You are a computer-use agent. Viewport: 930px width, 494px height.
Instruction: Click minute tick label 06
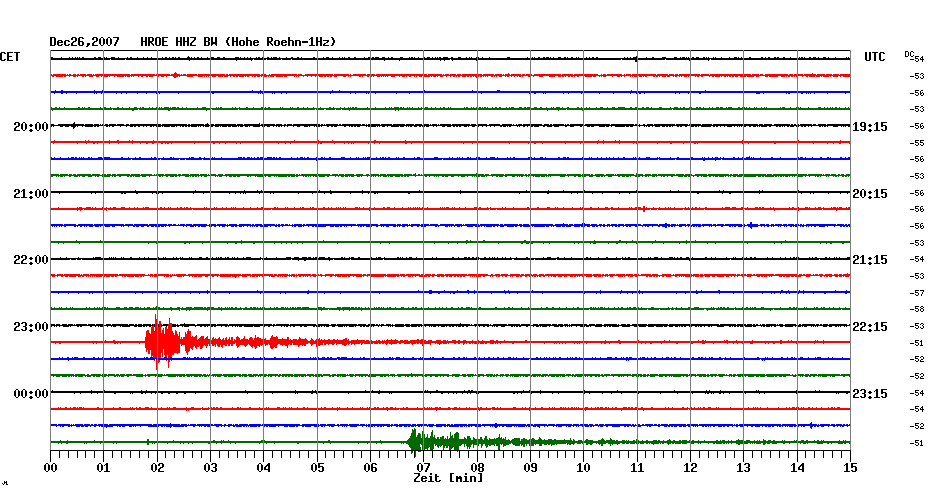tap(370, 467)
